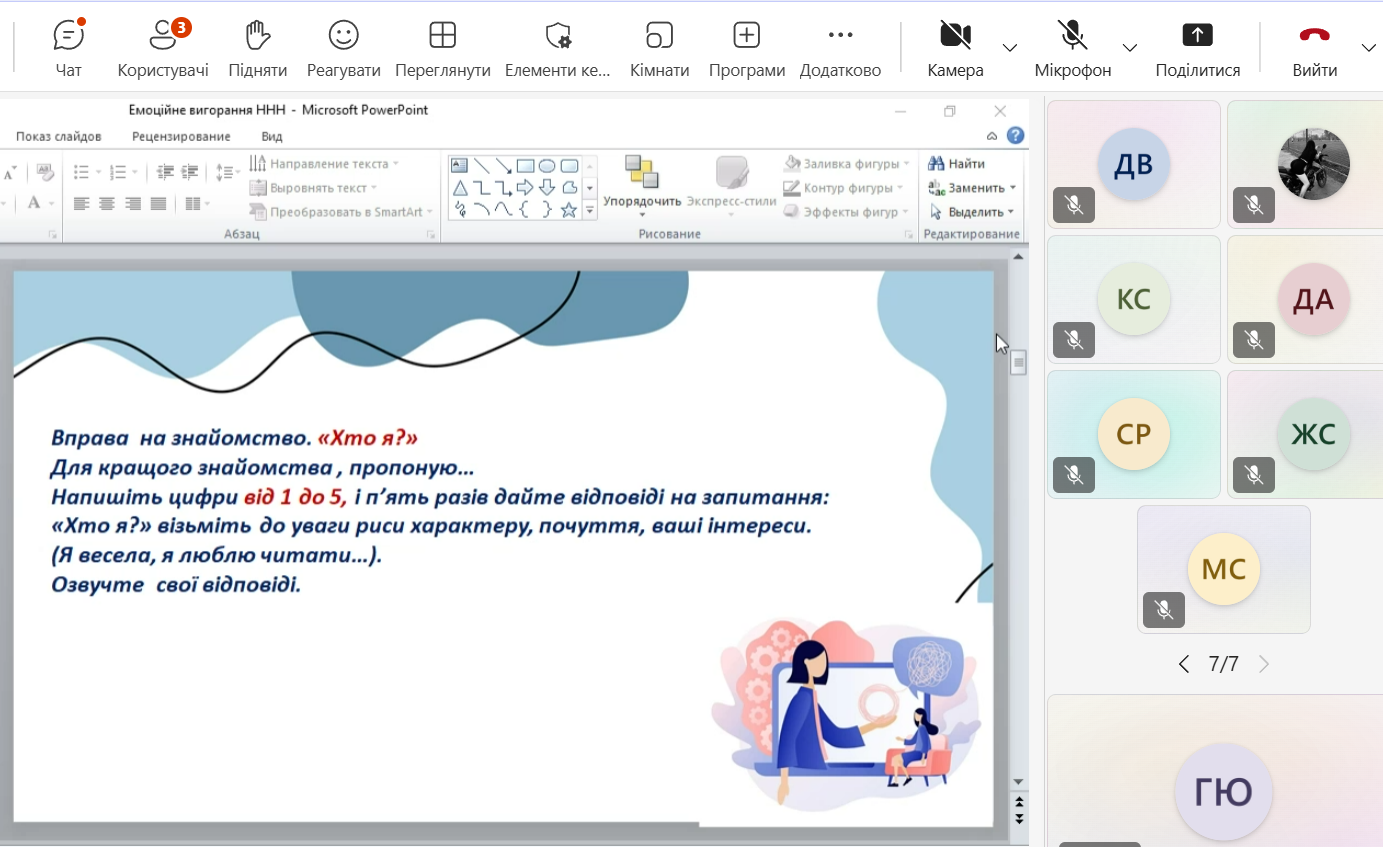The width and height of the screenshot is (1383, 847).
Task: Expand the microphone options arrow
Action: (1130, 48)
